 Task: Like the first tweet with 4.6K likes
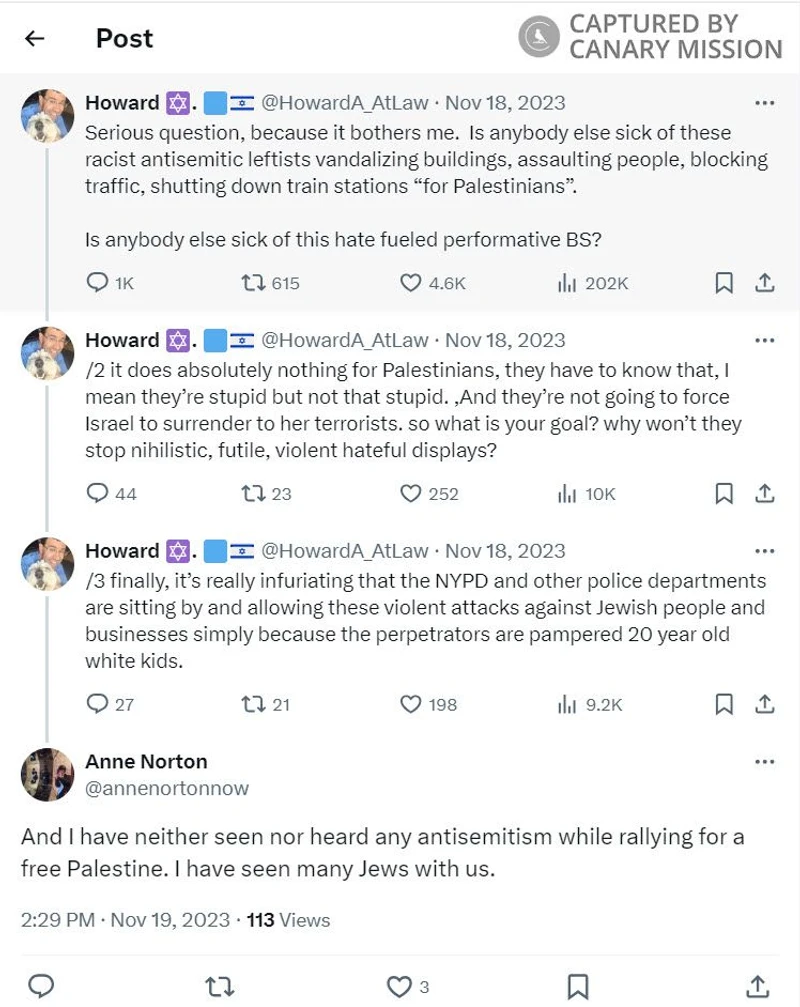coord(411,283)
